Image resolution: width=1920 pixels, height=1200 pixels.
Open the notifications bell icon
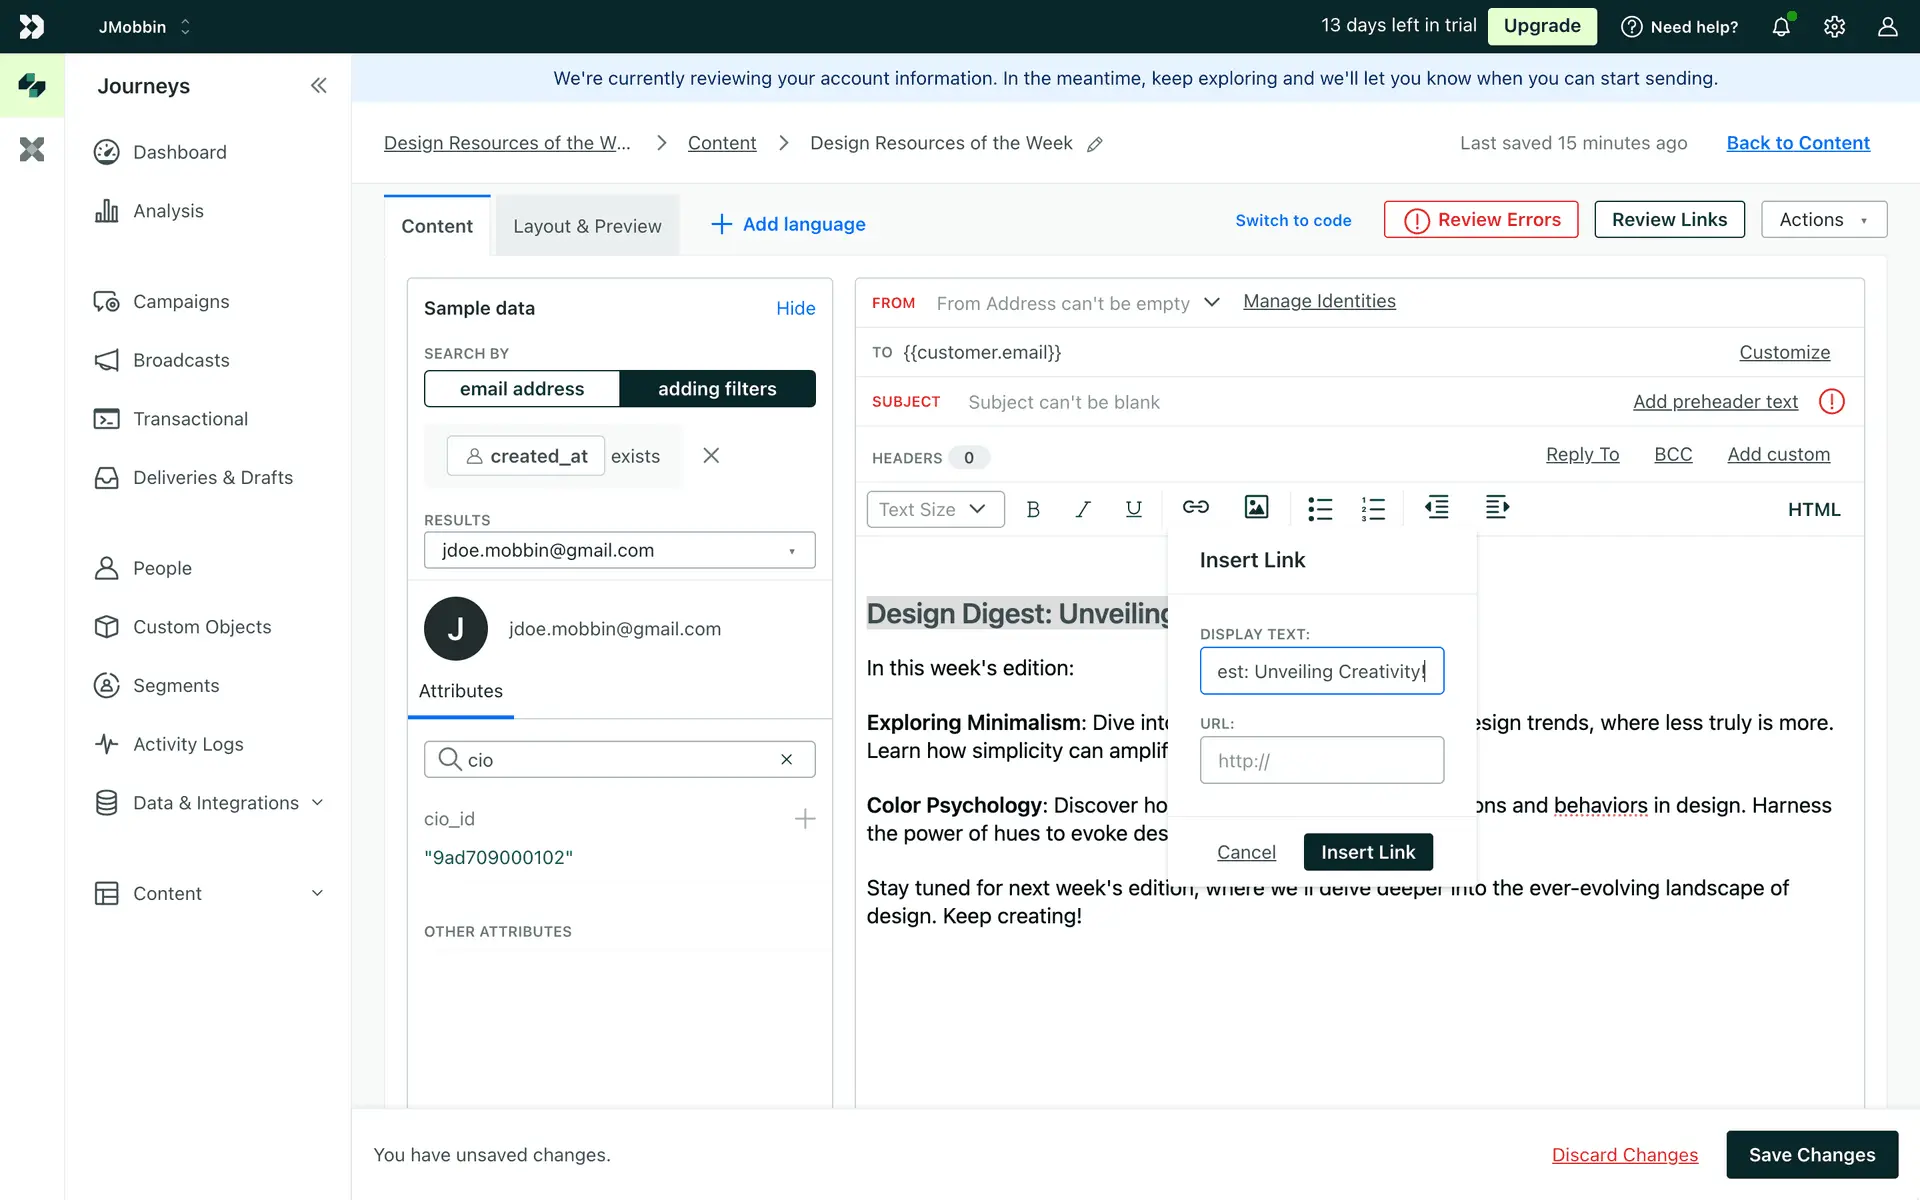click(x=1781, y=27)
